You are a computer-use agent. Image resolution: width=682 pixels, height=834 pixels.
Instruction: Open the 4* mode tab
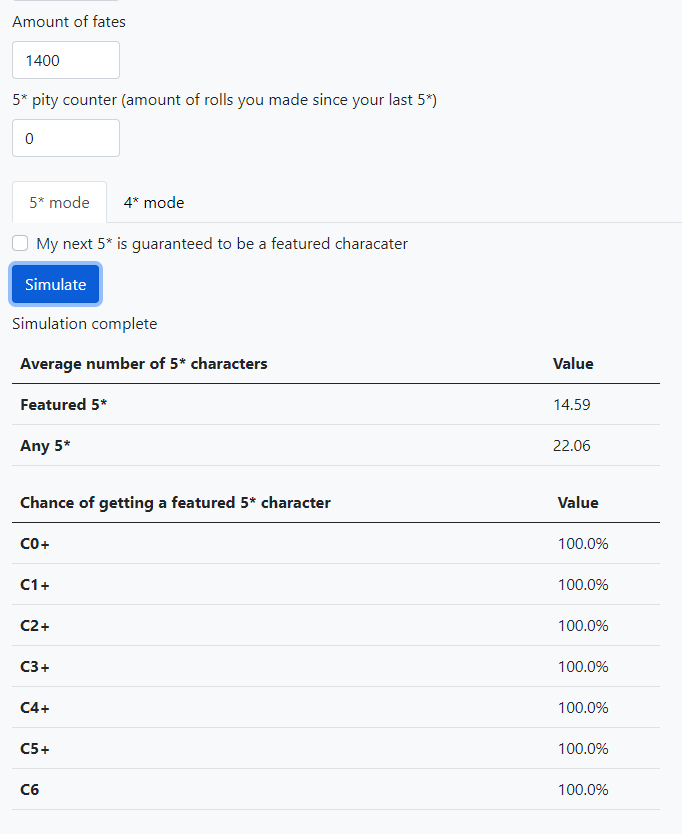tap(154, 202)
